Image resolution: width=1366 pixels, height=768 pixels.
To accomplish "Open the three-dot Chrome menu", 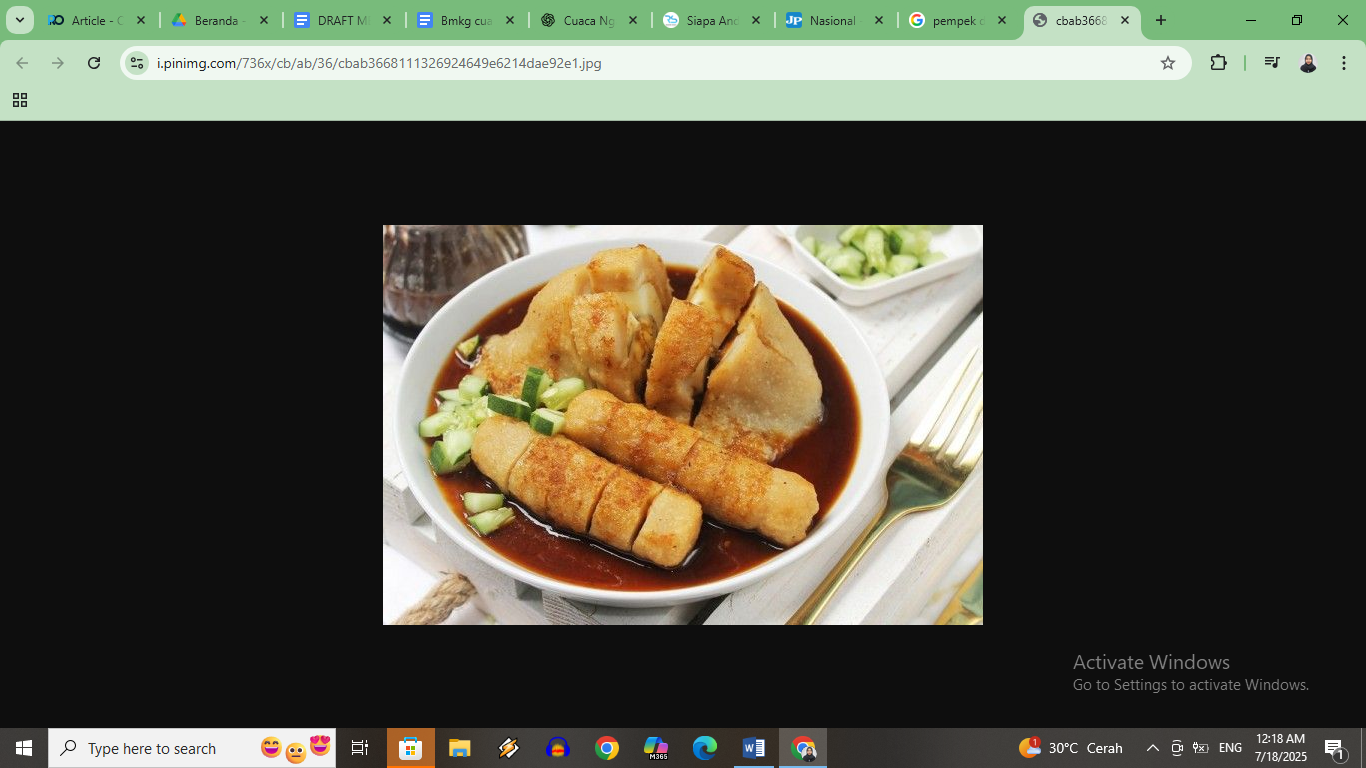I will (x=1344, y=62).
